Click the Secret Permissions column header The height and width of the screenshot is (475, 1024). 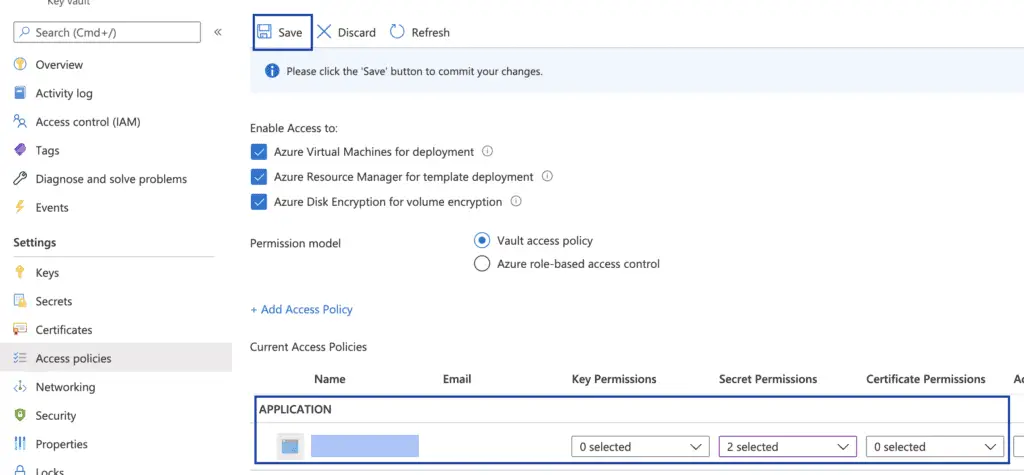768,379
